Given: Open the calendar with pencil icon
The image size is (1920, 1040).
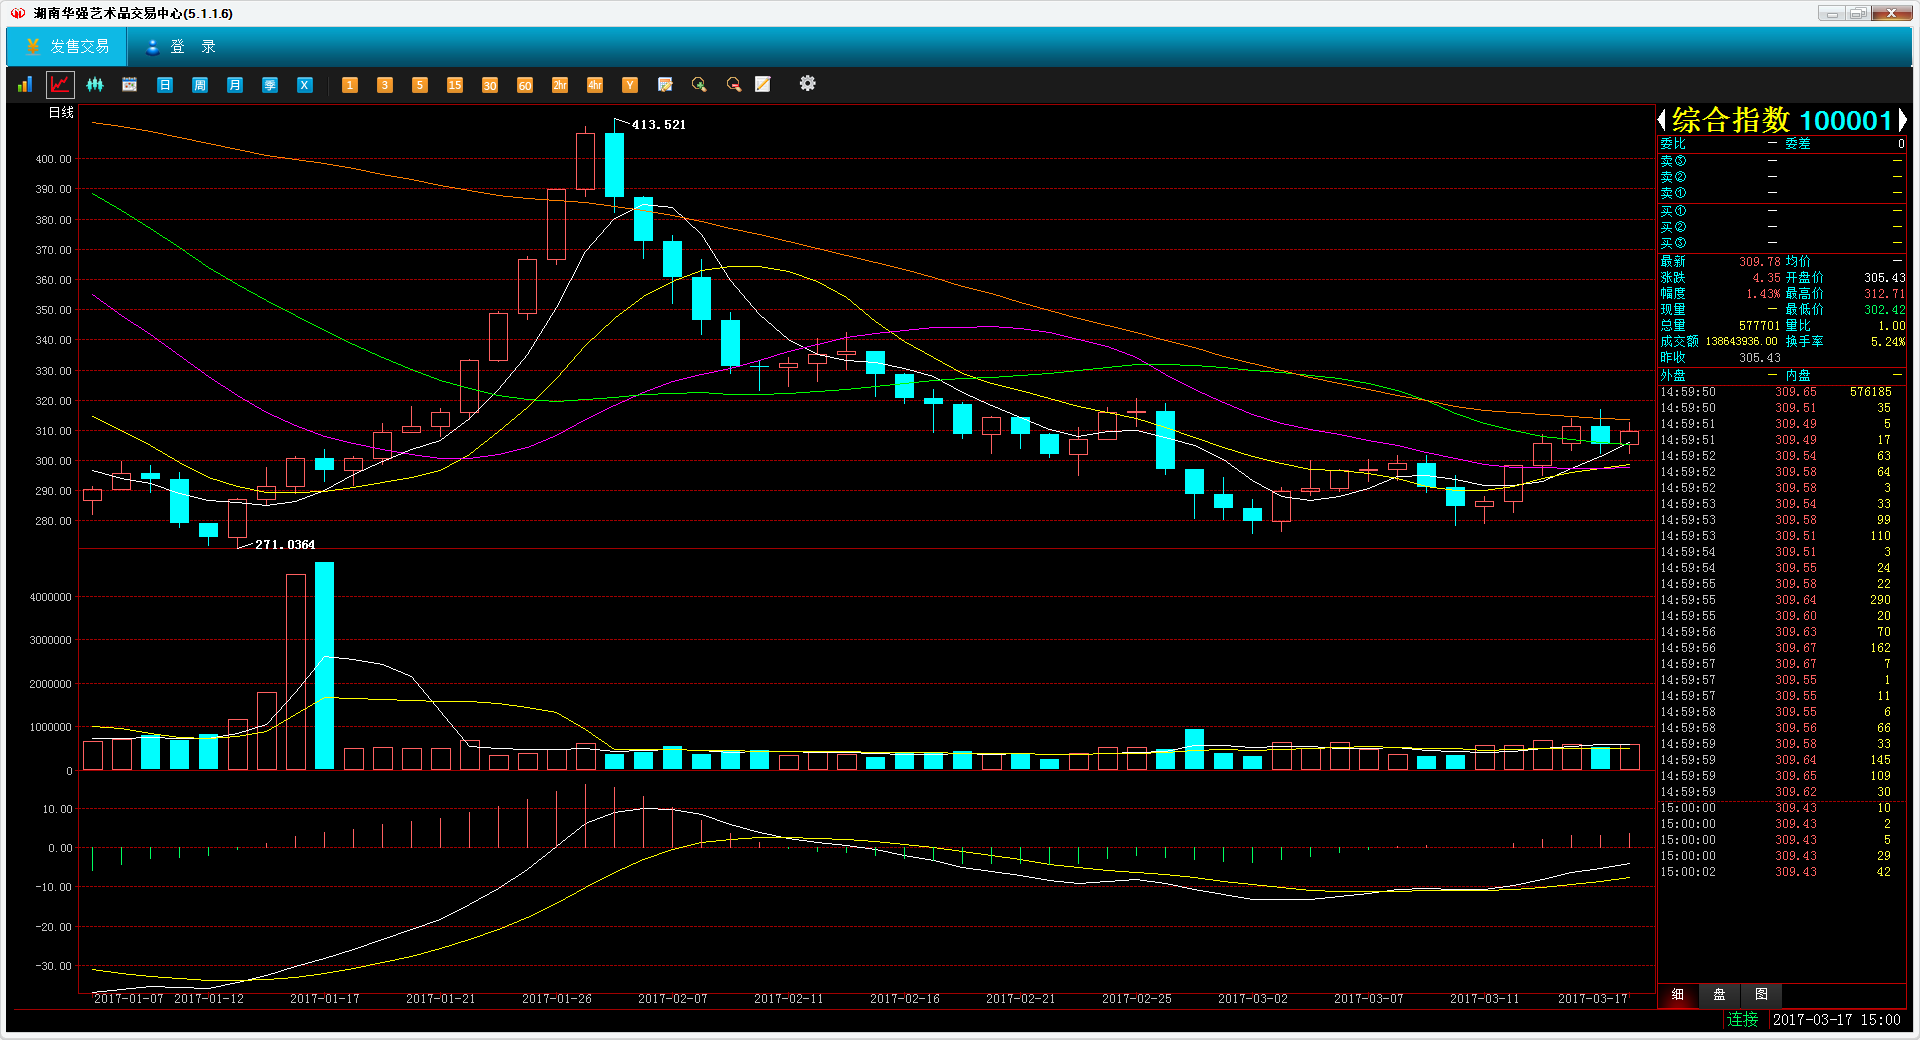Looking at the screenshot, I should tap(665, 85).
